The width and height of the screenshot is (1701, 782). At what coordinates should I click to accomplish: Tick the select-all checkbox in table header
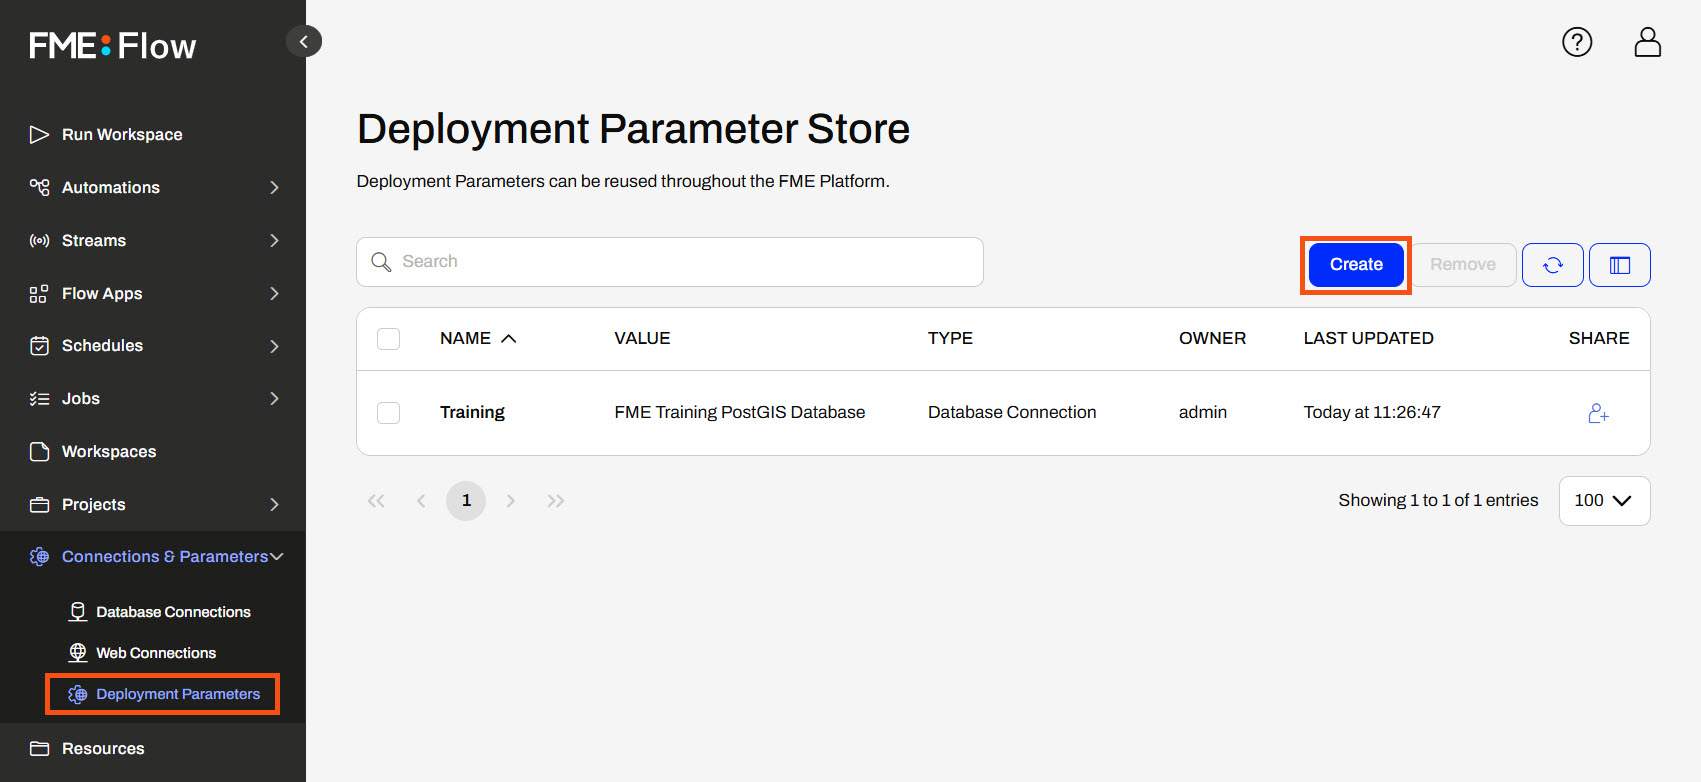[x=388, y=339]
